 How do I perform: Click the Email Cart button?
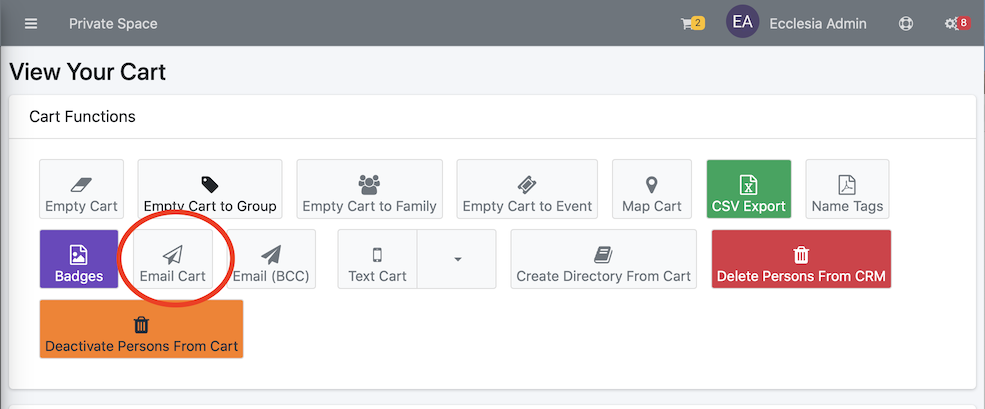pyautogui.click(x=173, y=259)
